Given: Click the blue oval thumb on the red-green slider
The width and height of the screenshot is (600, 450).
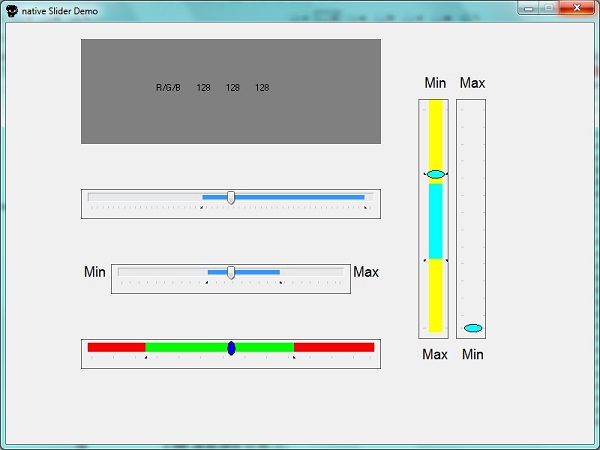Looking at the screenshot, I should [231, 348].
